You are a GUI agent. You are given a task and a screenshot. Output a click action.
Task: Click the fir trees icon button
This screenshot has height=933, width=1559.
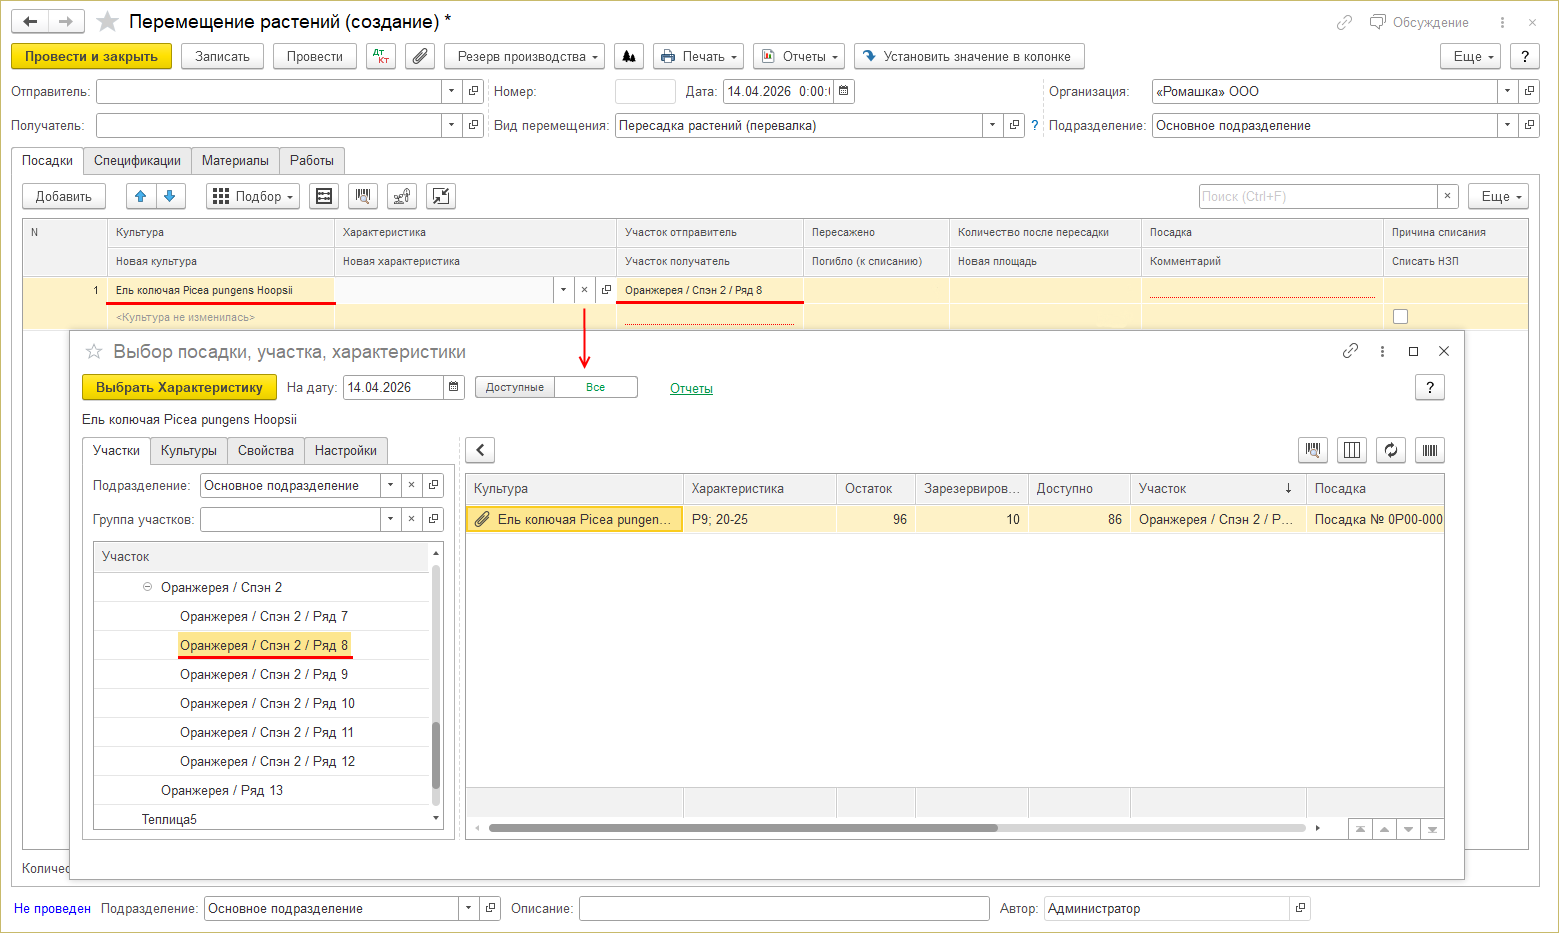629,57
